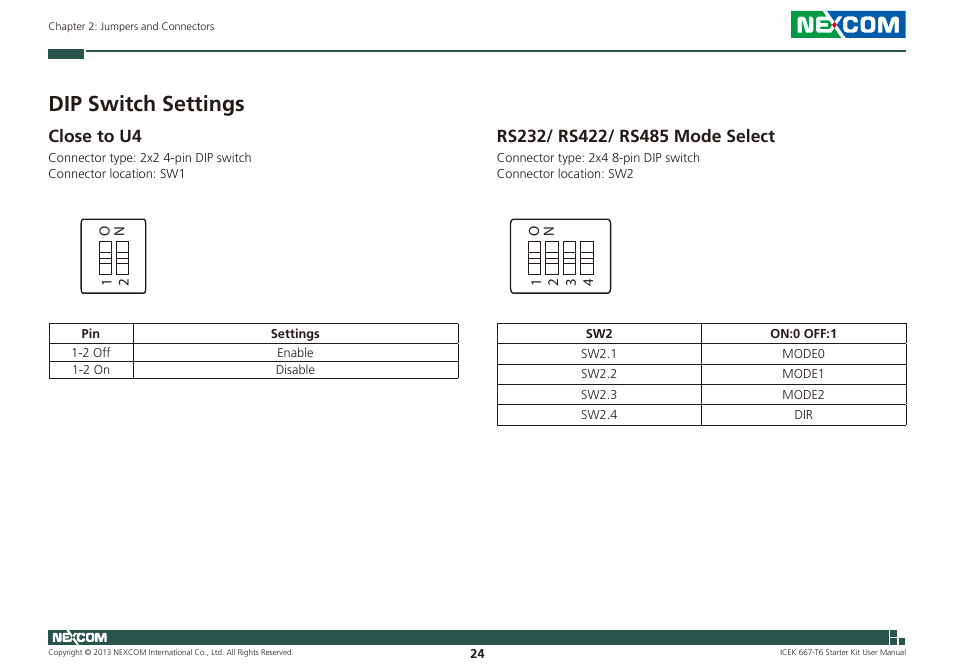Viewport: 954px width, 672px height.
Task: Click the 'Enable' table cell
Action: click(296, 353)
